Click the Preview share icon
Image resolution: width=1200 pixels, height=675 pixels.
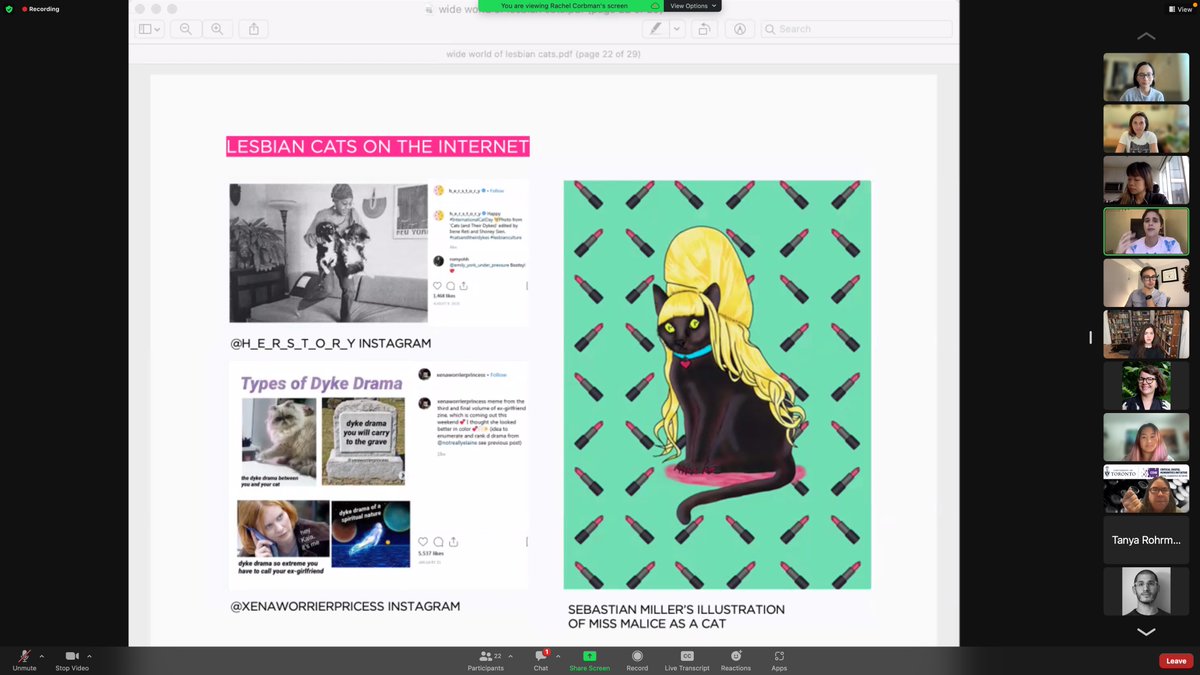254,29
